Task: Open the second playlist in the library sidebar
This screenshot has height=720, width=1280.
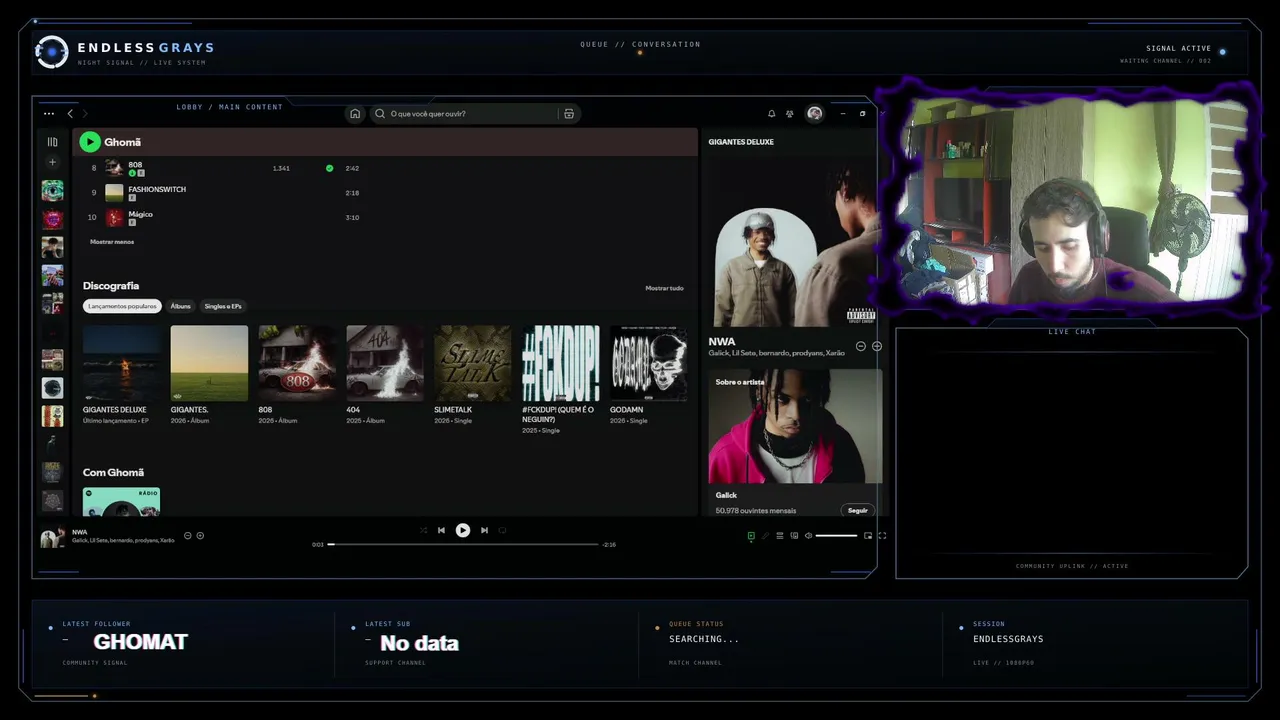Action: (x=52, y=219)
